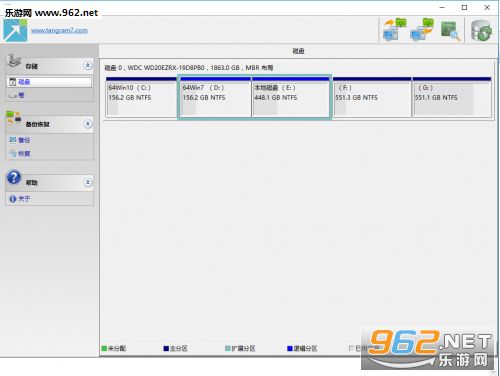
Task: Click disk 0 WDC WD20EZRX title text
Action: click(x=189, y=68)
